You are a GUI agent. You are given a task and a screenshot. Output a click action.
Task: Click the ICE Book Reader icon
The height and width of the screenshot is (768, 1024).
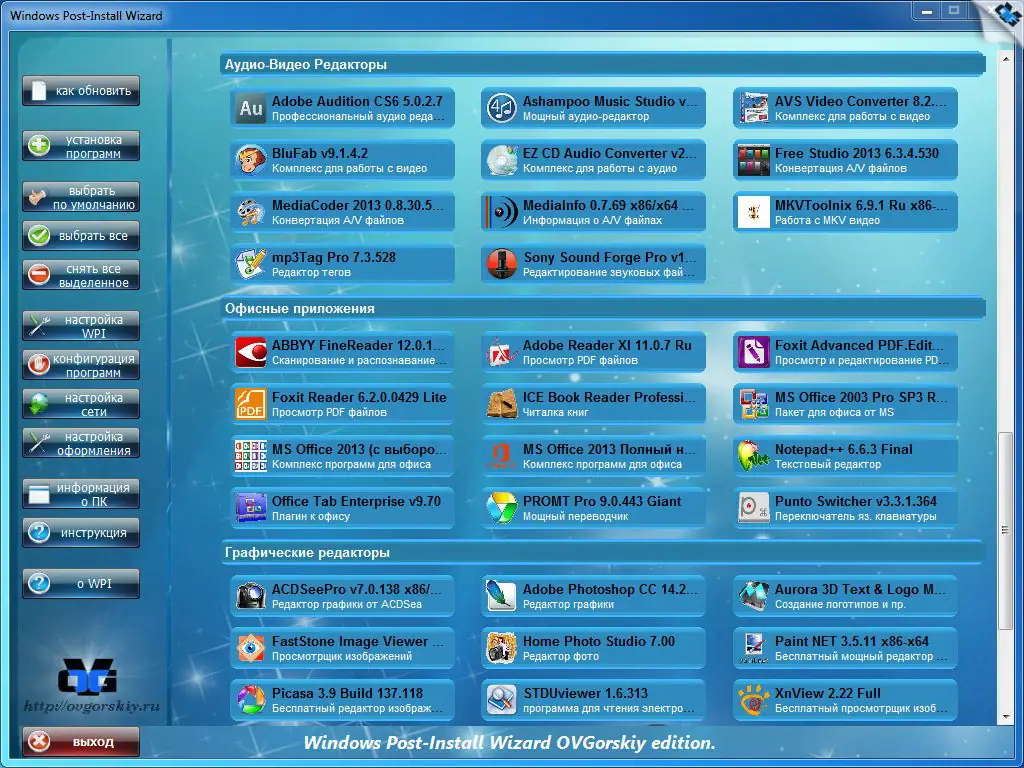coord(502,404)
